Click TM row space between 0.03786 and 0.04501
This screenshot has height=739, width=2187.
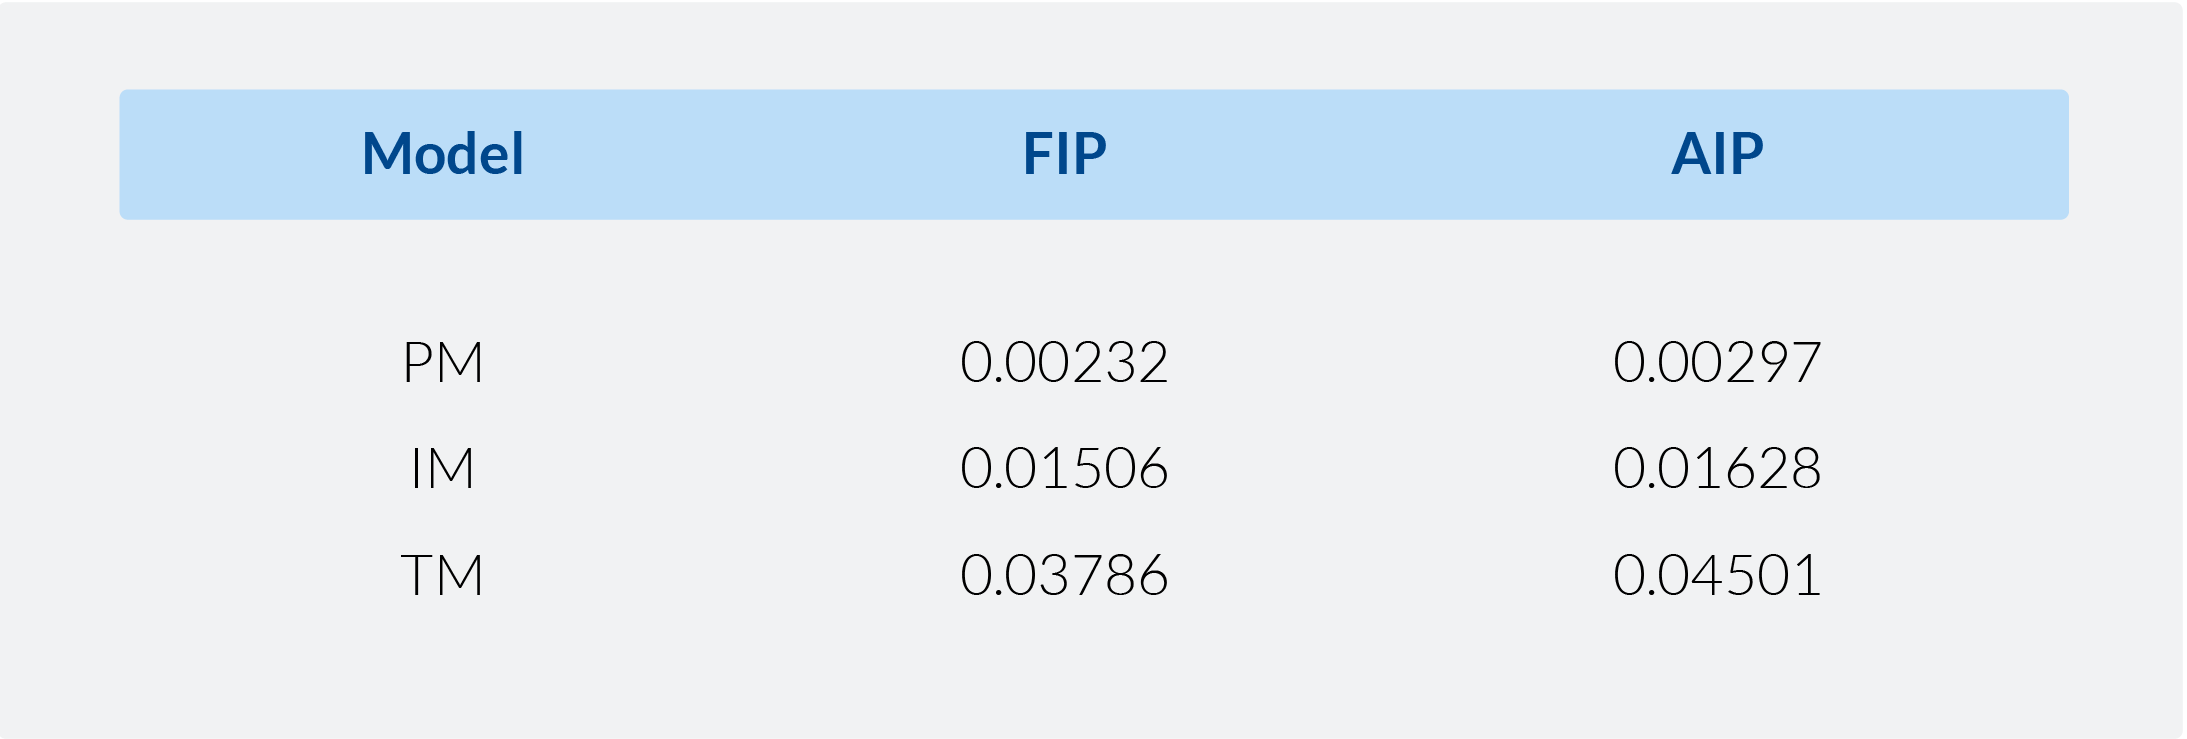pyautogui.click(x=1390, y=575)
